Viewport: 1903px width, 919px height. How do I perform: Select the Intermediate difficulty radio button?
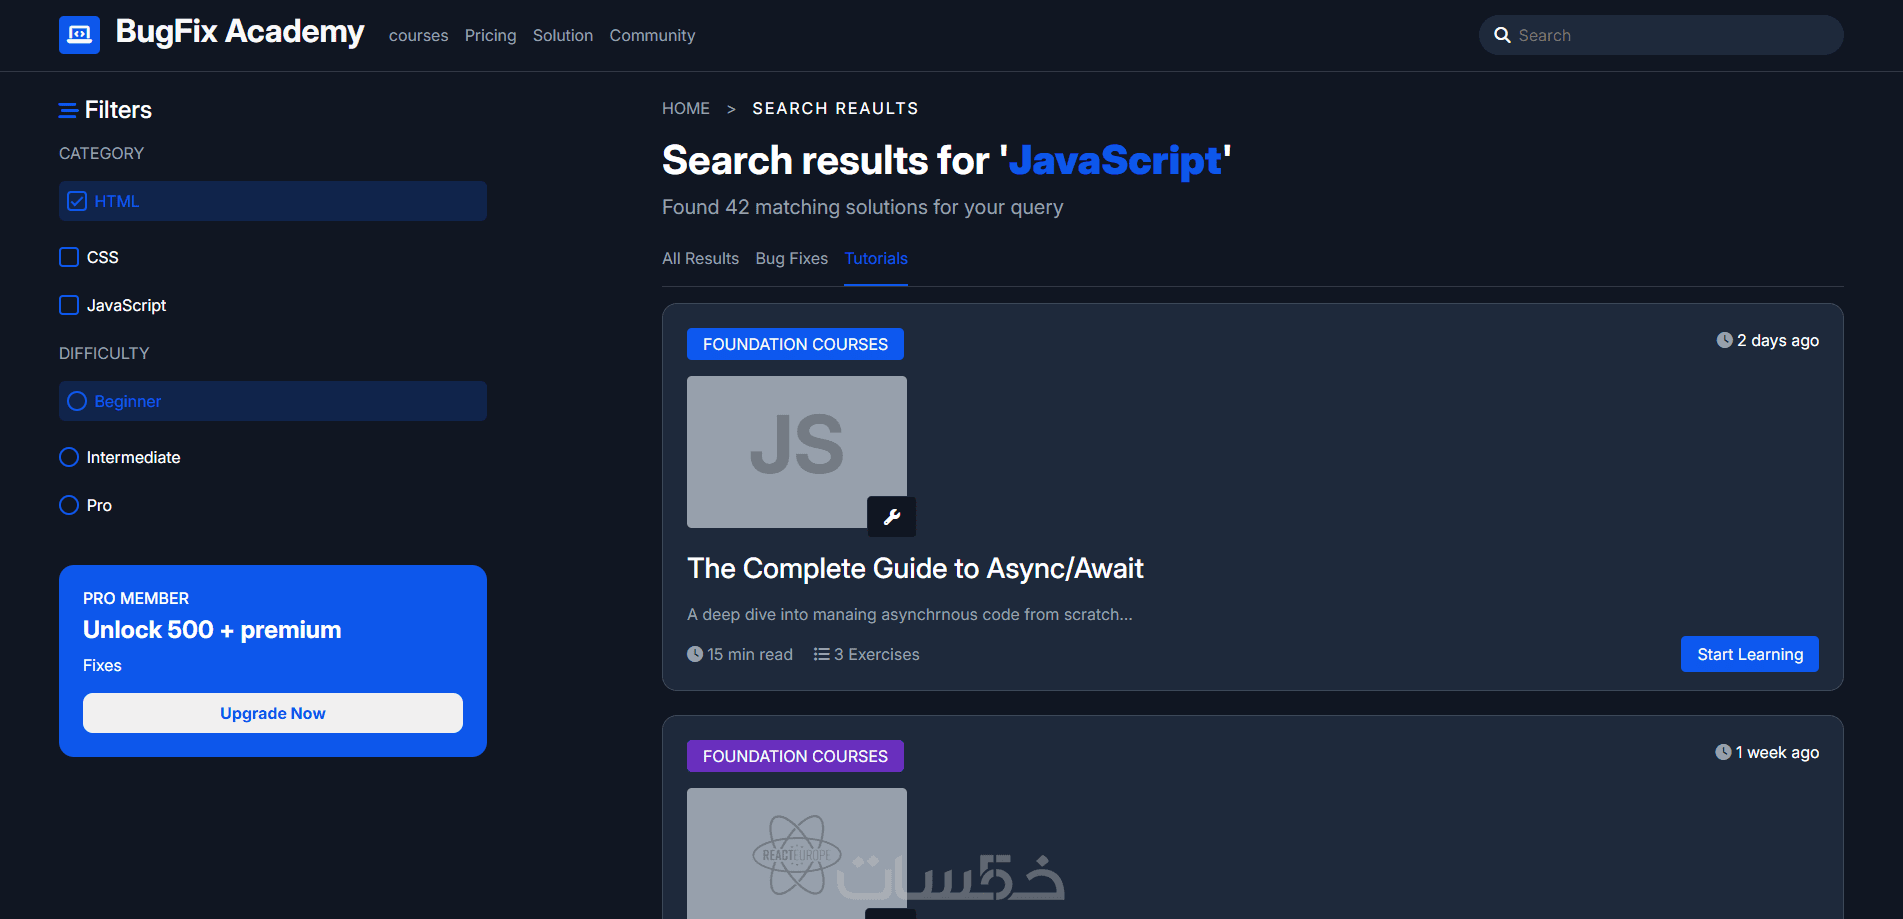click(x=69, y=457)
